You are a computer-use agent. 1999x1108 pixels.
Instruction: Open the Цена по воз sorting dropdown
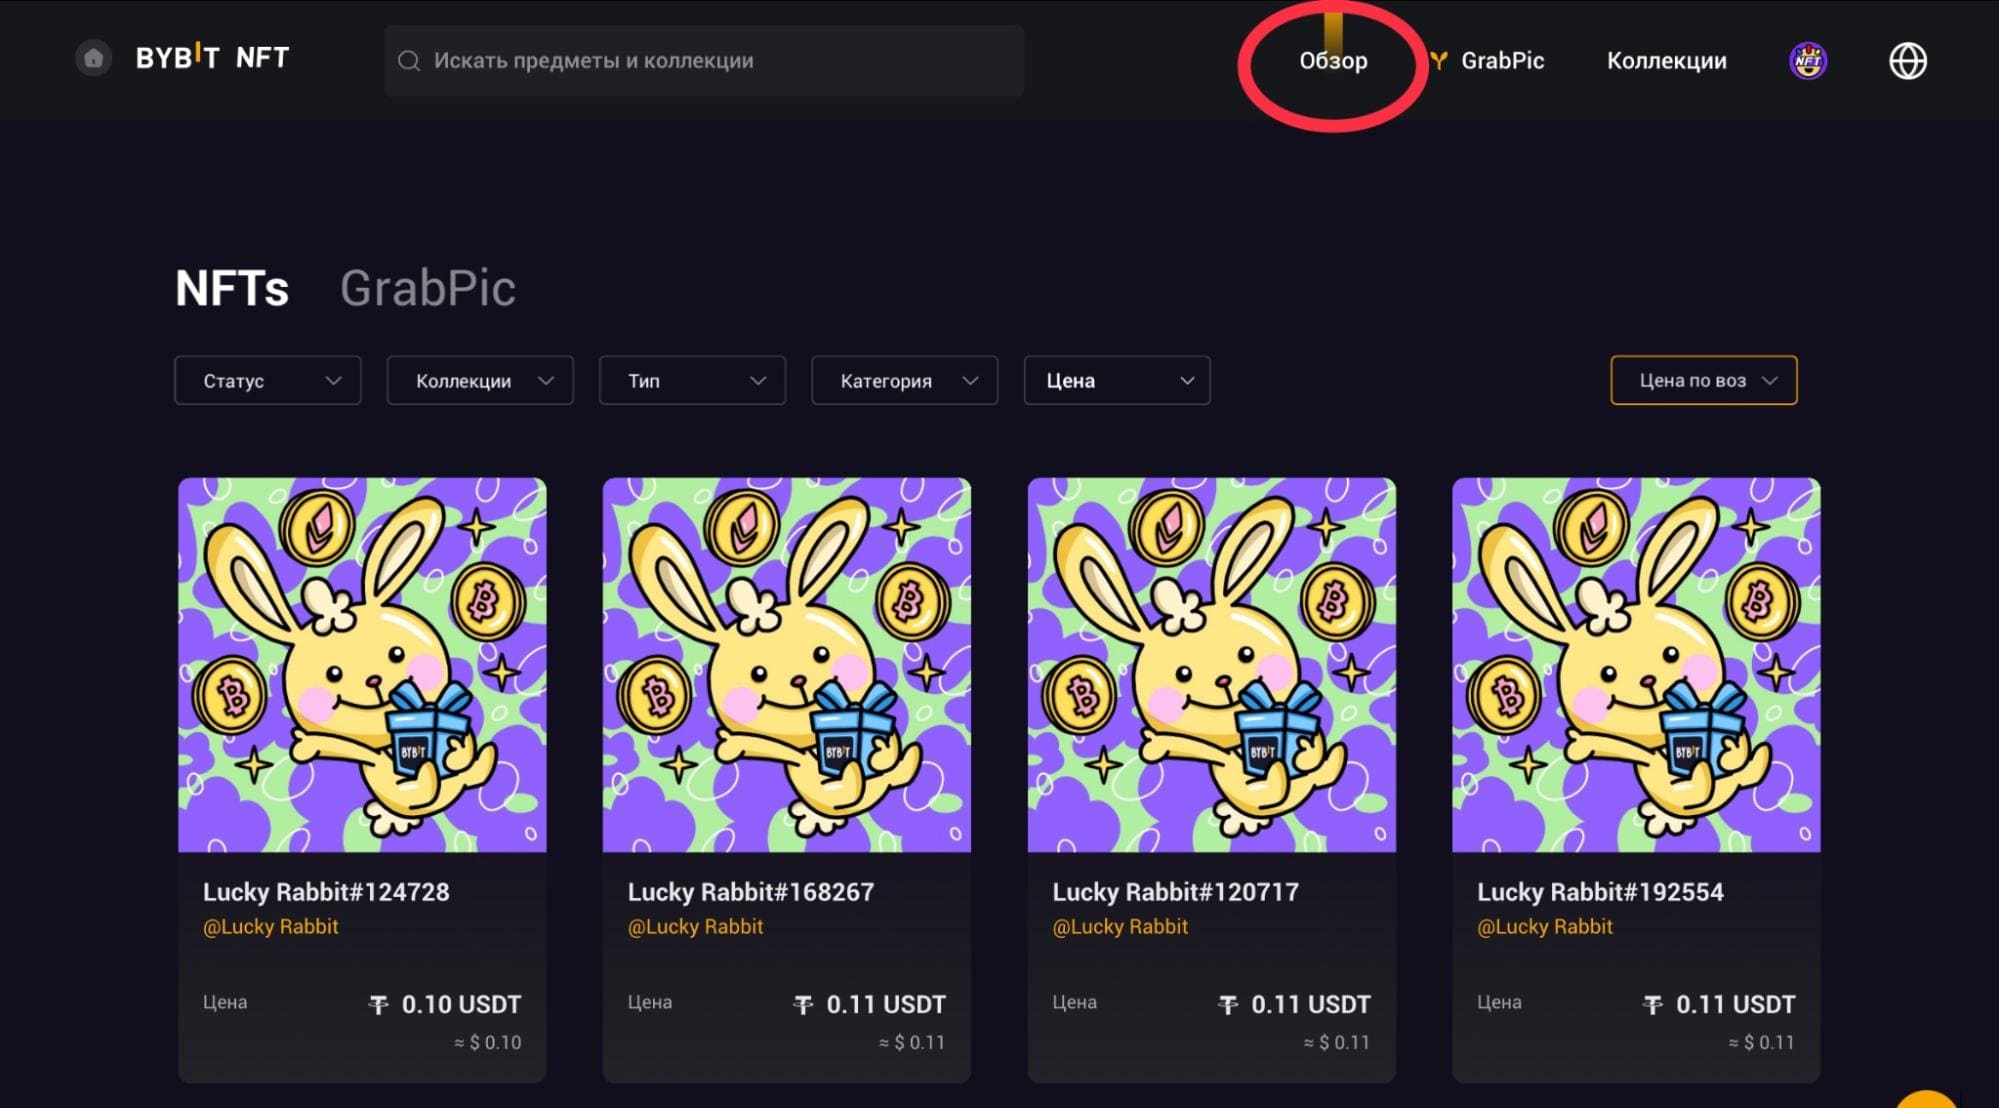[x=1704, y=380]
